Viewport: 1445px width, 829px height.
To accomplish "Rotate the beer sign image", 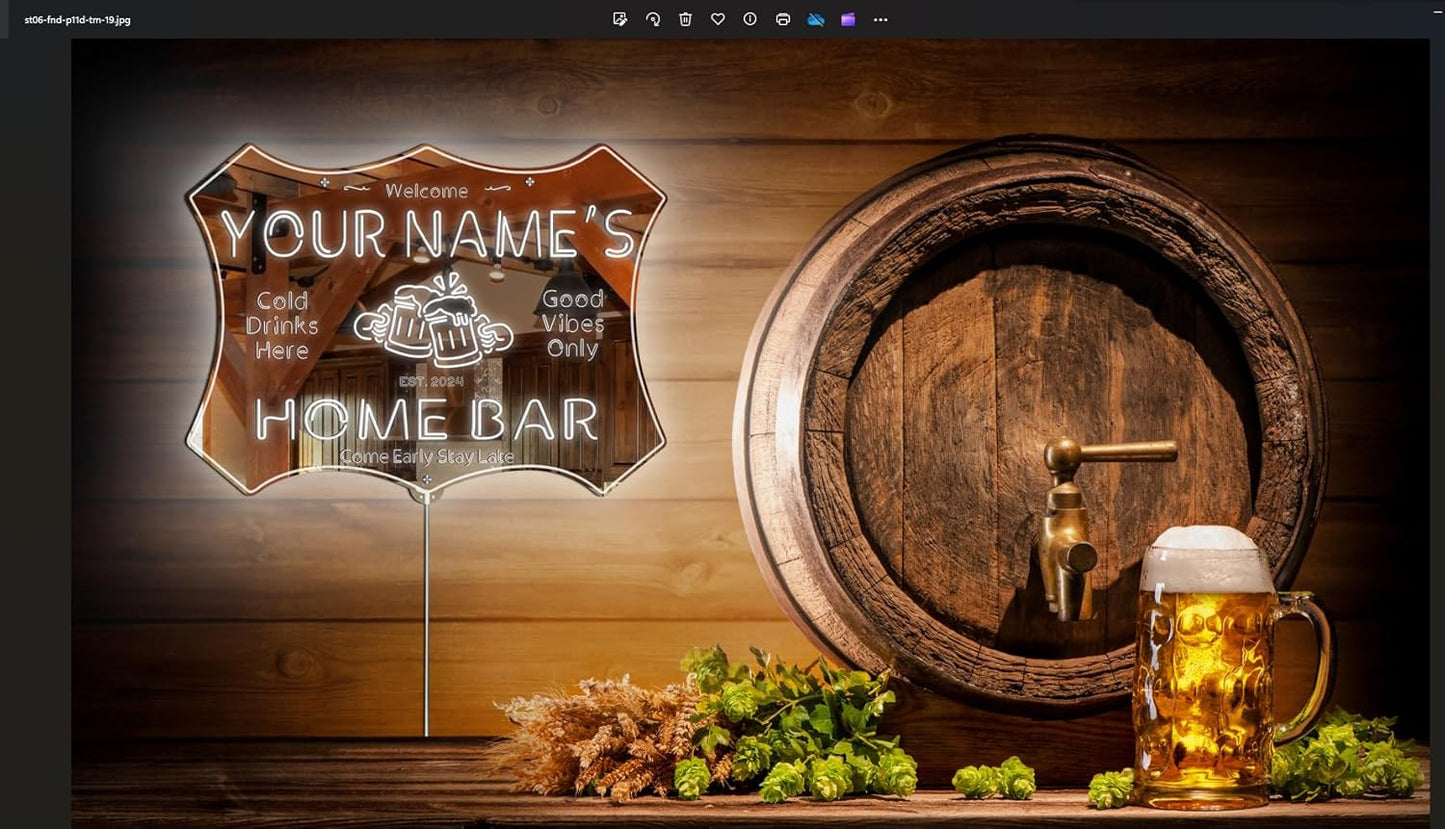I will (x=652, y=19).
